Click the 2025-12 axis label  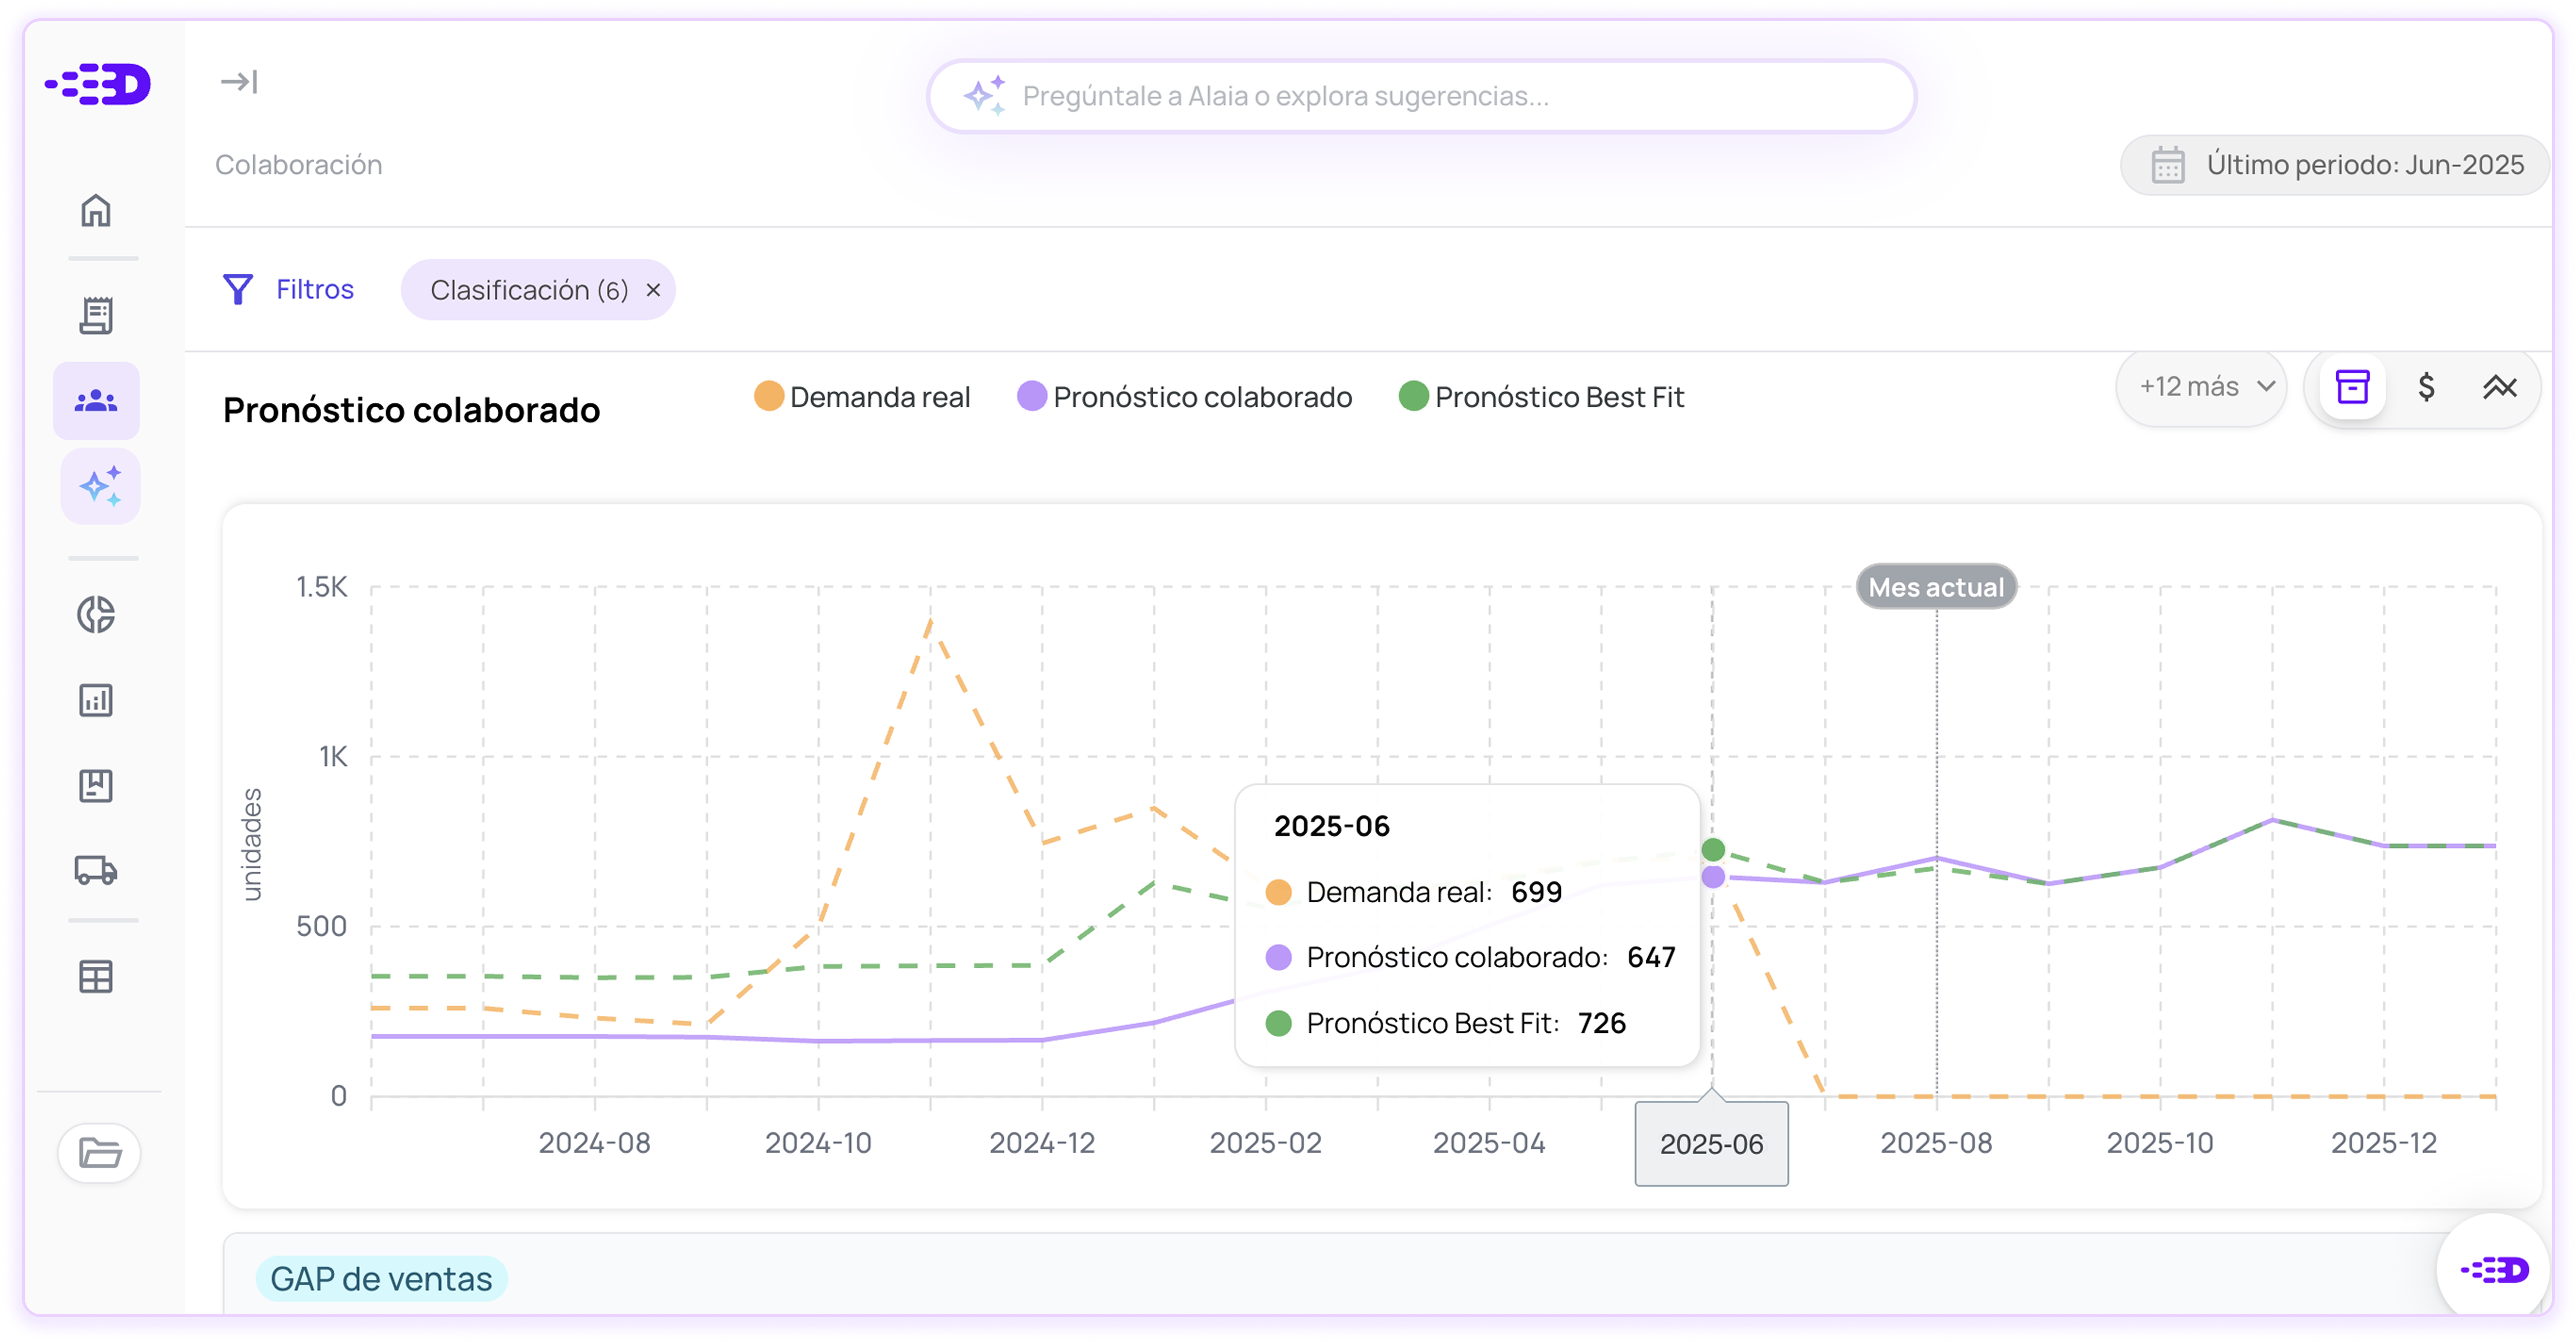[2384, 1143]
